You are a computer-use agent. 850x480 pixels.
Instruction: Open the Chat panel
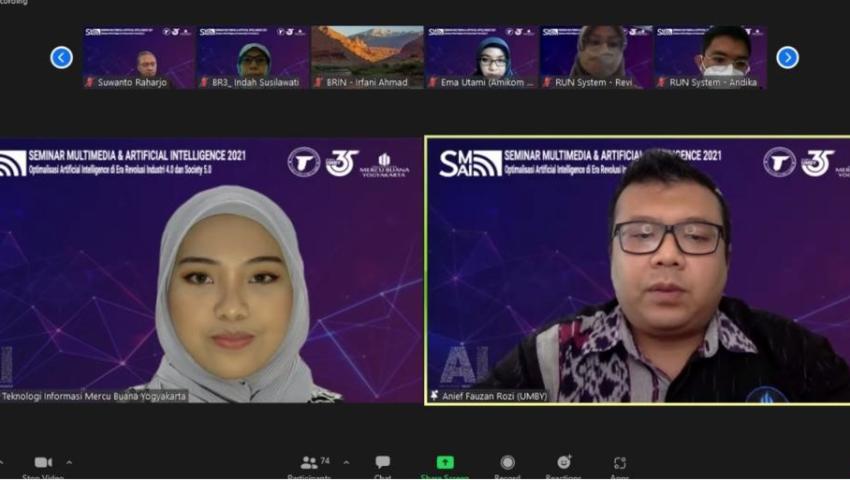click(383, 462)
